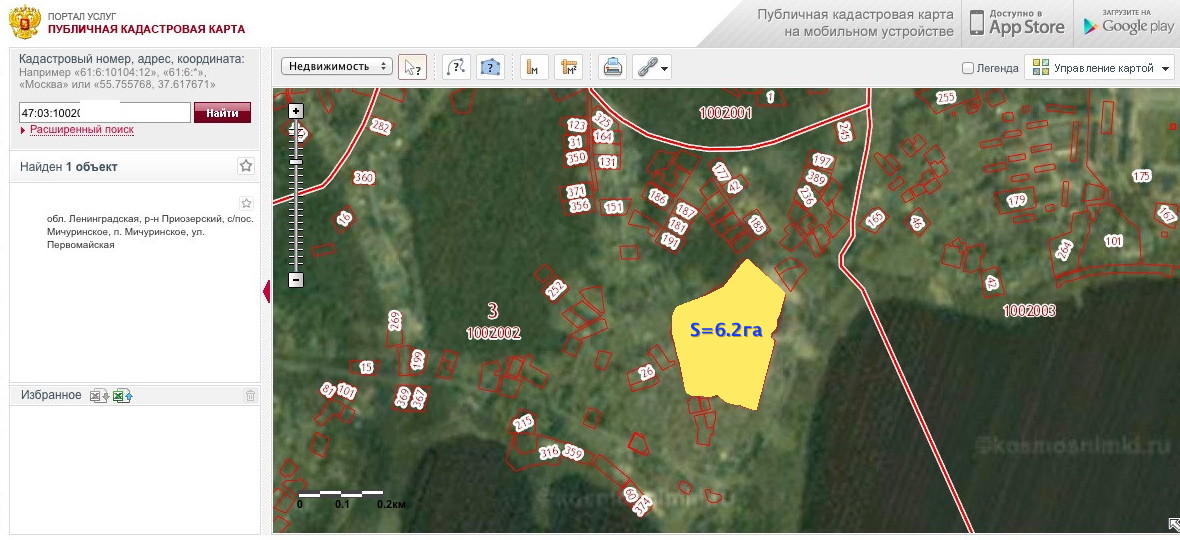The height and width of the screenshot is (540, 1180).
Task: Add all found objects to favorites
Action: (x=246, y=166)
